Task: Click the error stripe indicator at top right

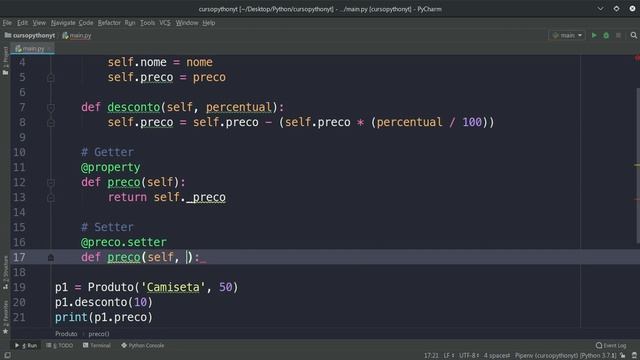Action: pos(637,58)
